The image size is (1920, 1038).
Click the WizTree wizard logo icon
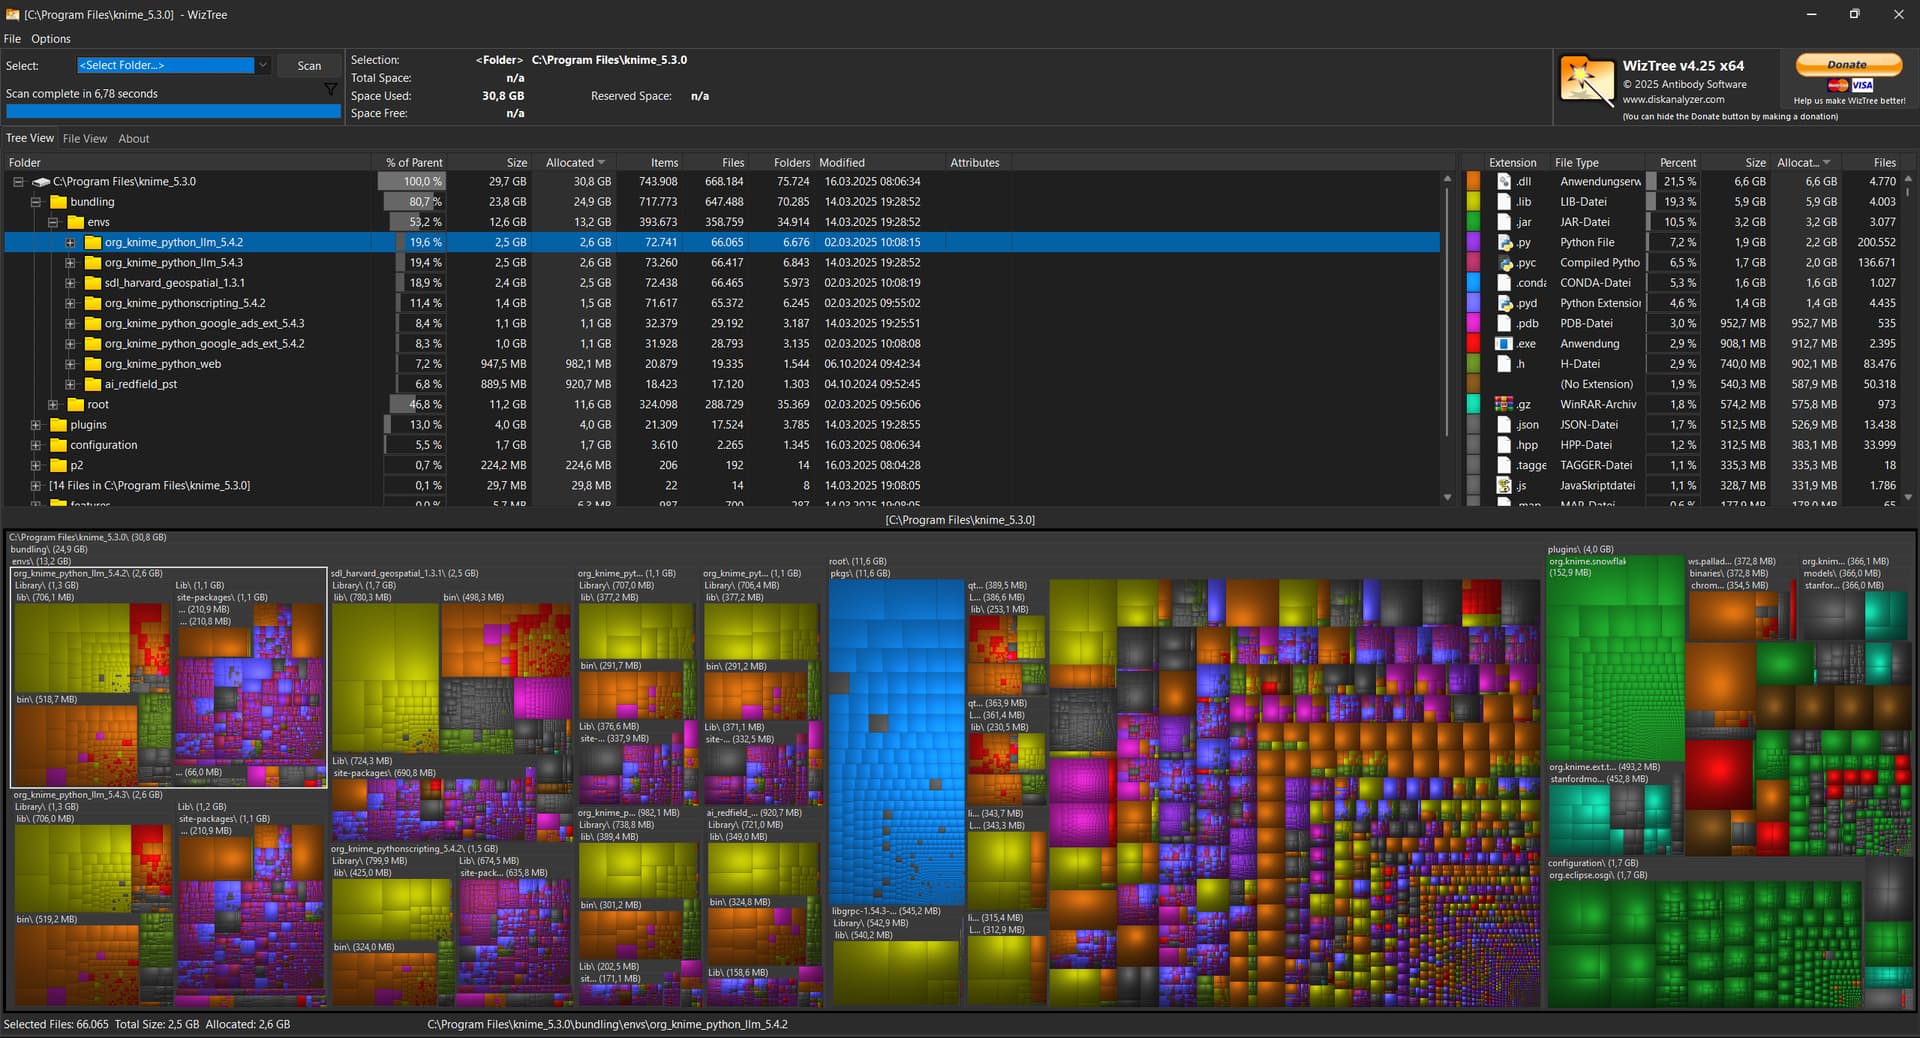pos(1586,82)
